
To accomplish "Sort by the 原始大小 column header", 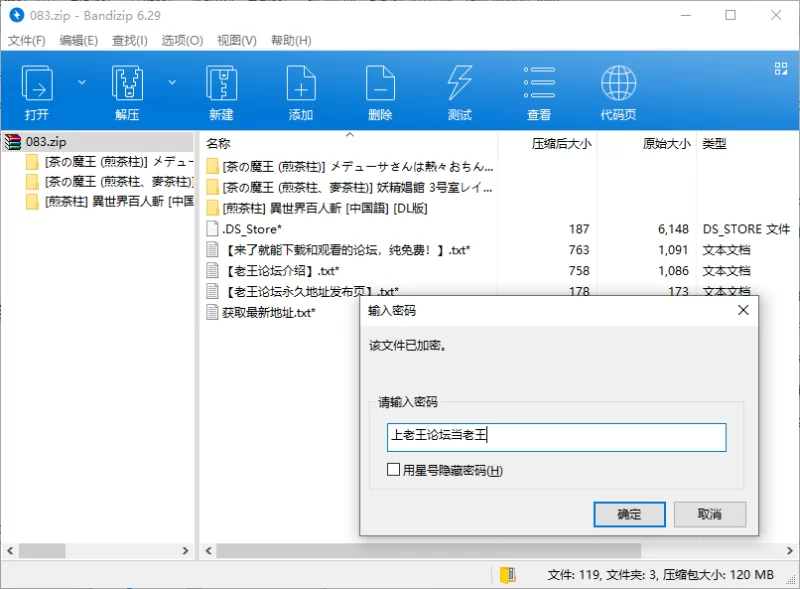I will tap(666, 143).
